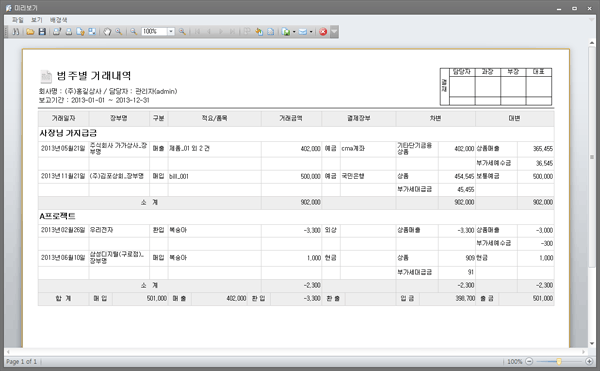Save the report with the floppy disk icon
The height and width of the screenshot is (371, 600).
tap(42, 32)
